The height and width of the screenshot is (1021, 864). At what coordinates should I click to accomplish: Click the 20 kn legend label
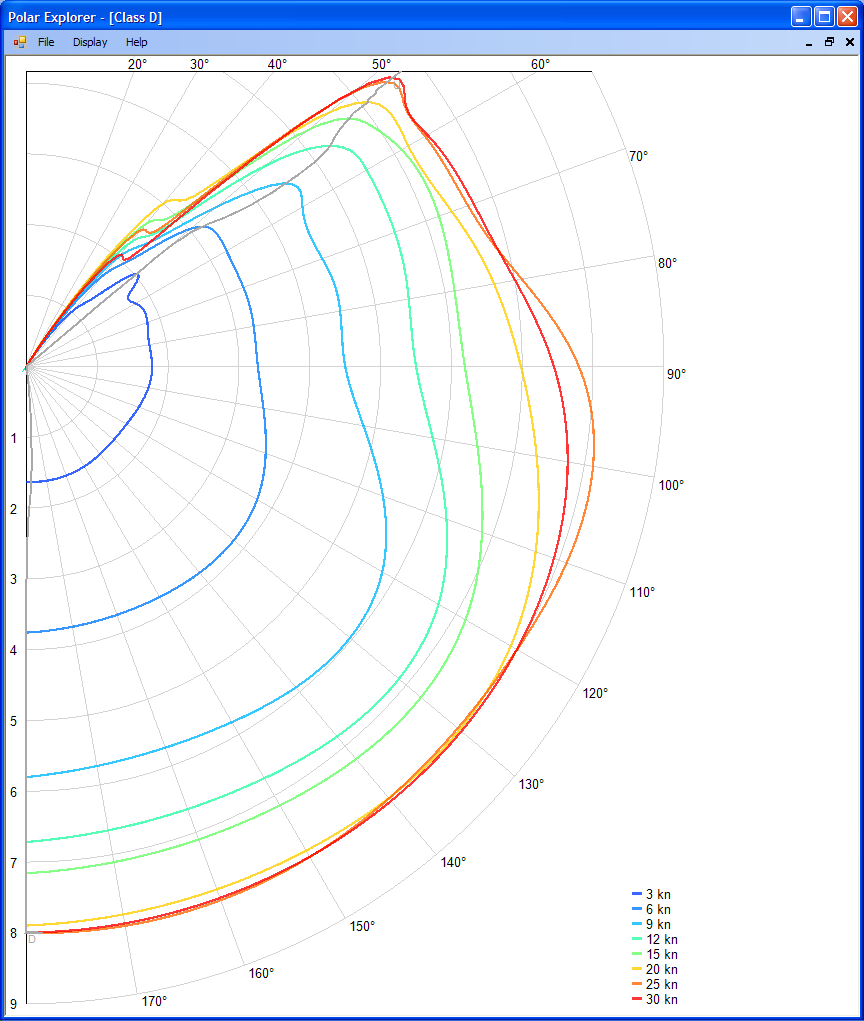point(662,969)
